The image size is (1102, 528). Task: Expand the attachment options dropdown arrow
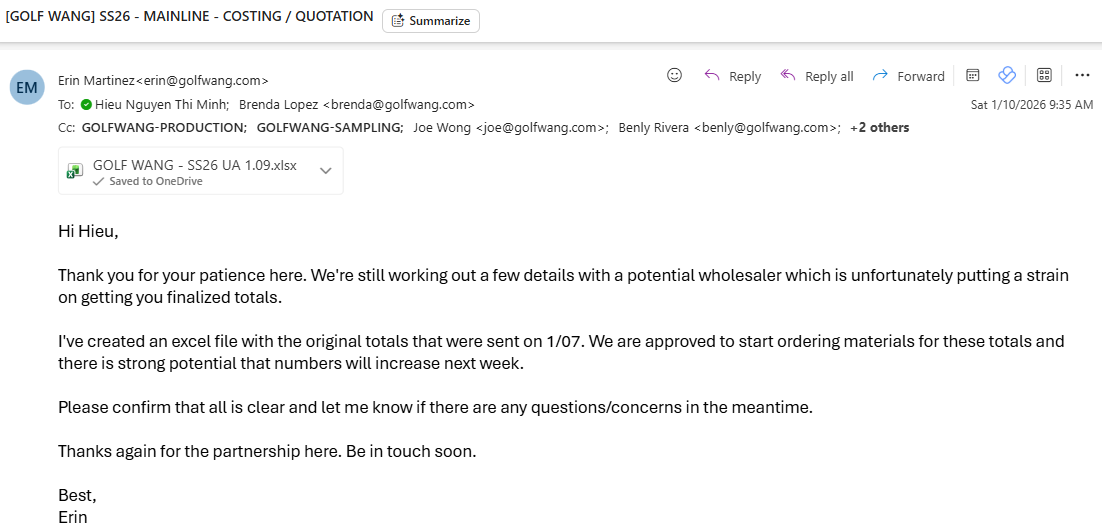pyautogui.click(x=325, y=171)
